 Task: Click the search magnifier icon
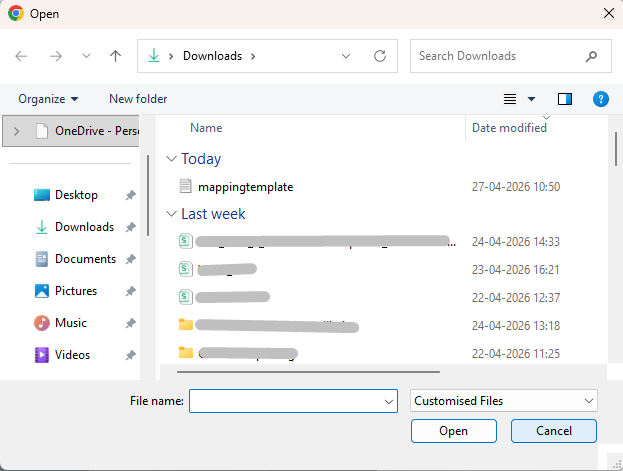coord(591,56)
